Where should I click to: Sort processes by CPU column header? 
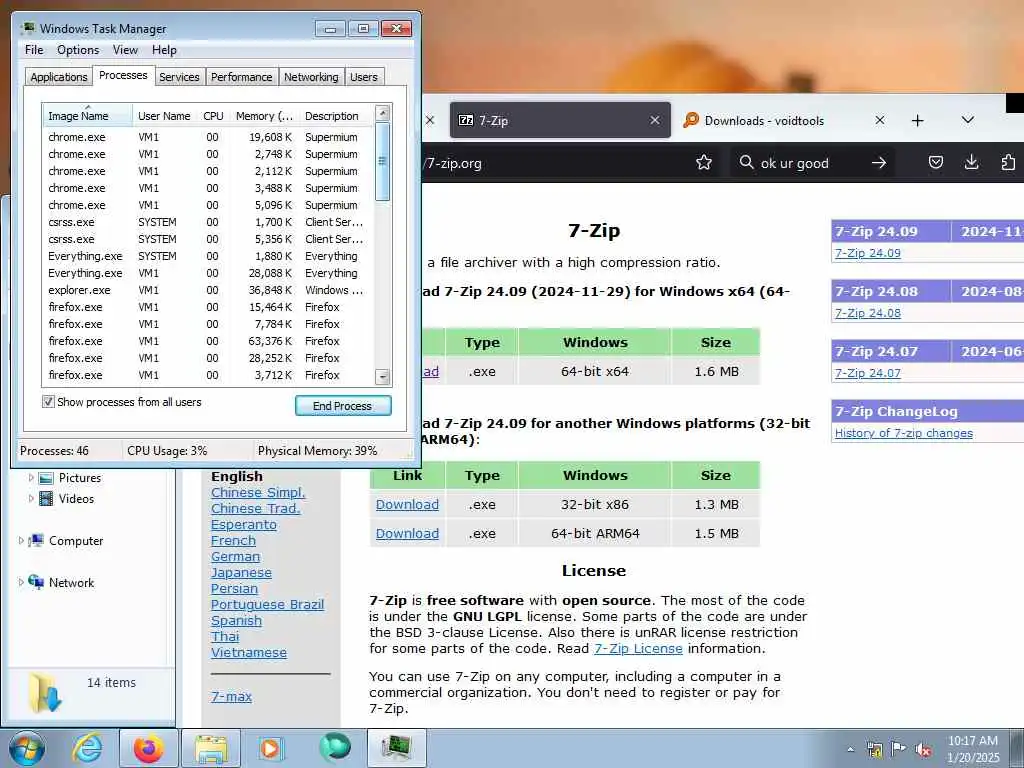pyautogui.click(x=213, y=116)
